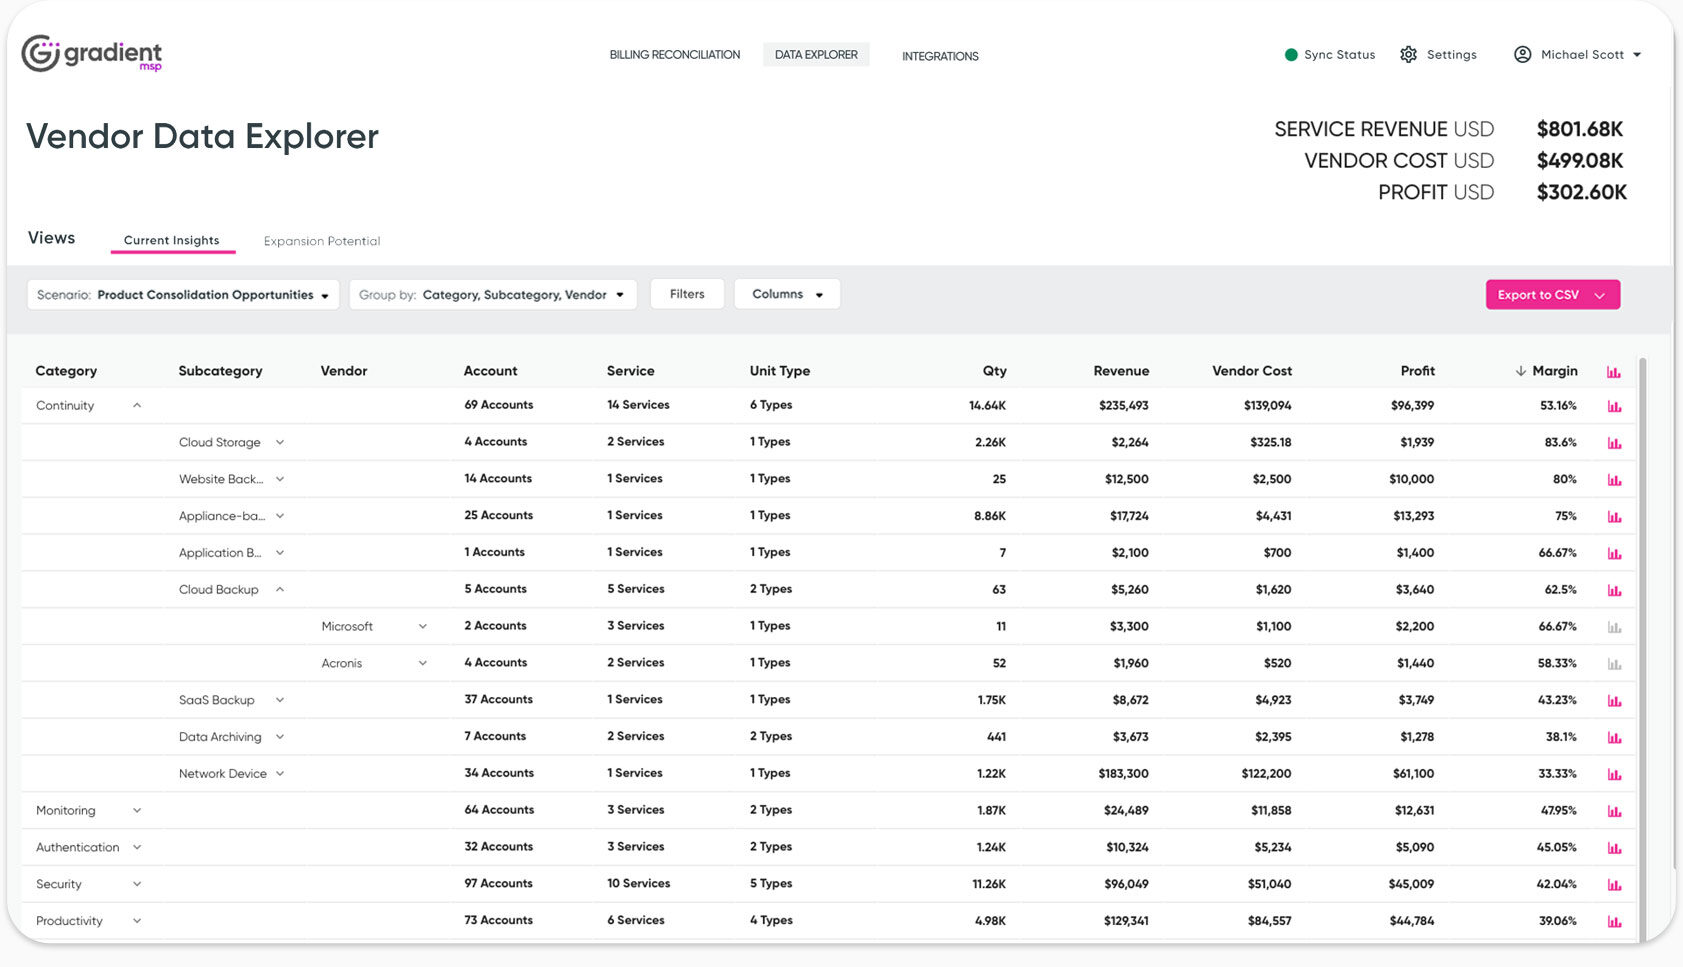The width and height of the screenshot is (1683, 967).
Task: Collapse the Continuity category
Action: pyautogui.click(x=137, y=406)
